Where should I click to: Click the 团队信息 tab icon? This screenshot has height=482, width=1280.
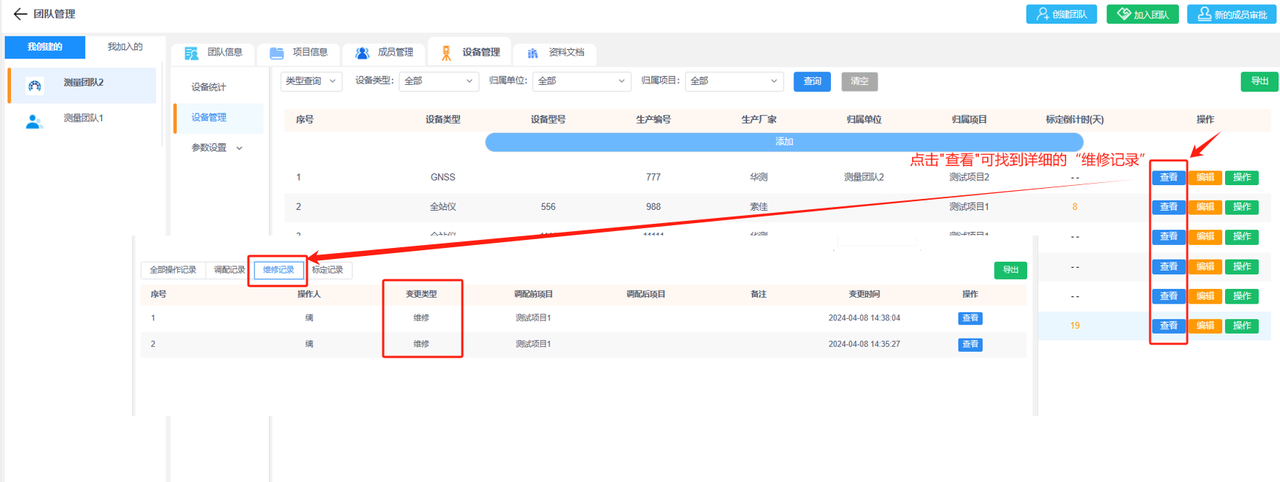pyautogui.click(x=191, y=52)
